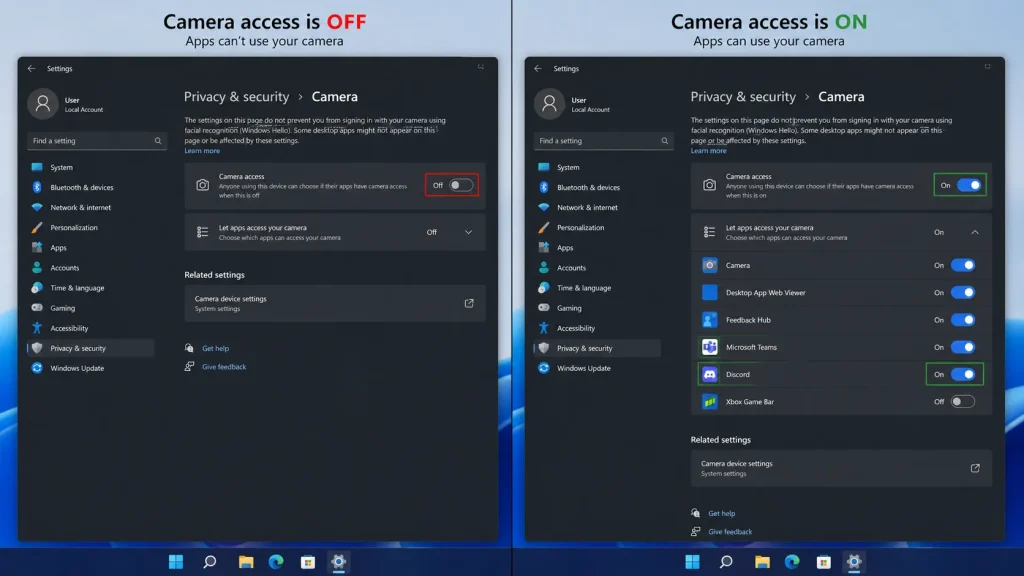Click the Discord app icon
Screen dimensions: 1024x576
click(709, 374)
